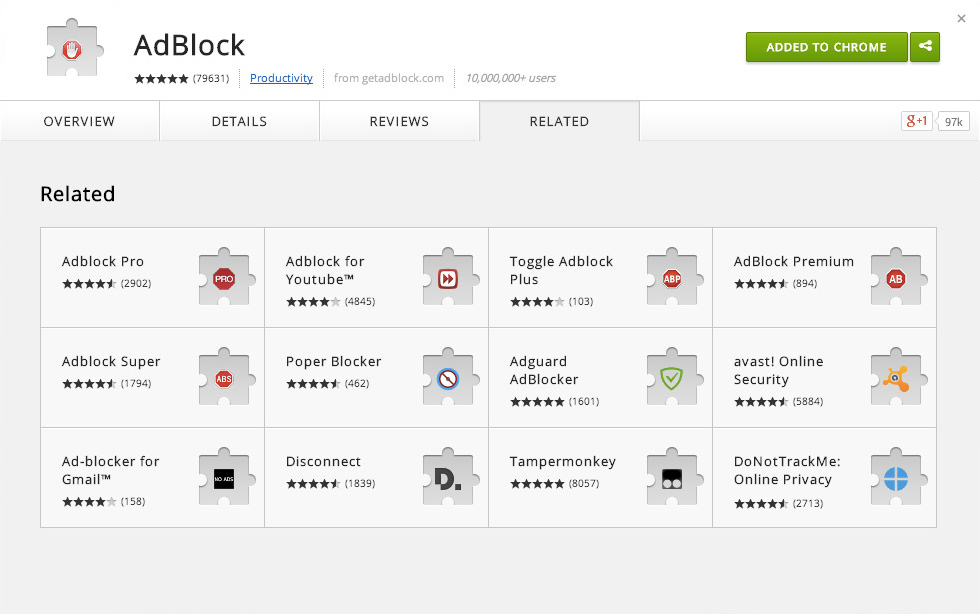This screenshot has width=980, height=614.
Task: Click the avast! Online Security icon
Action: [x=899, y=377]
